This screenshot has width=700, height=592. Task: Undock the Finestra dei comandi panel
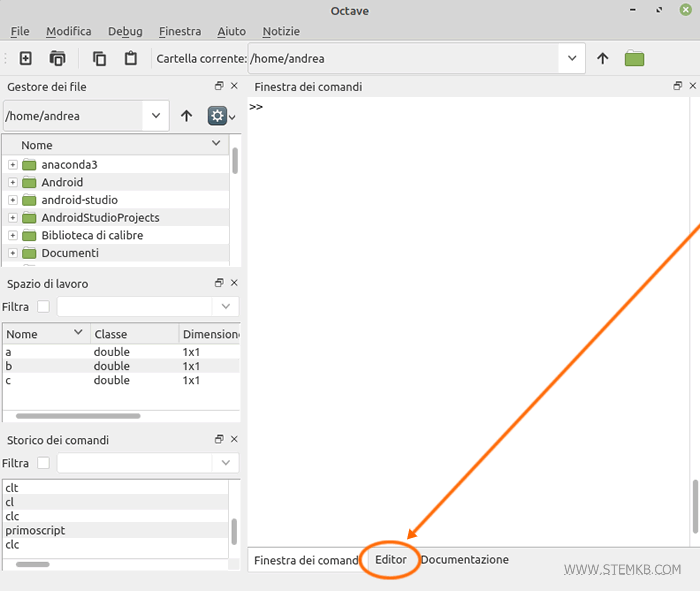point(677,86)
